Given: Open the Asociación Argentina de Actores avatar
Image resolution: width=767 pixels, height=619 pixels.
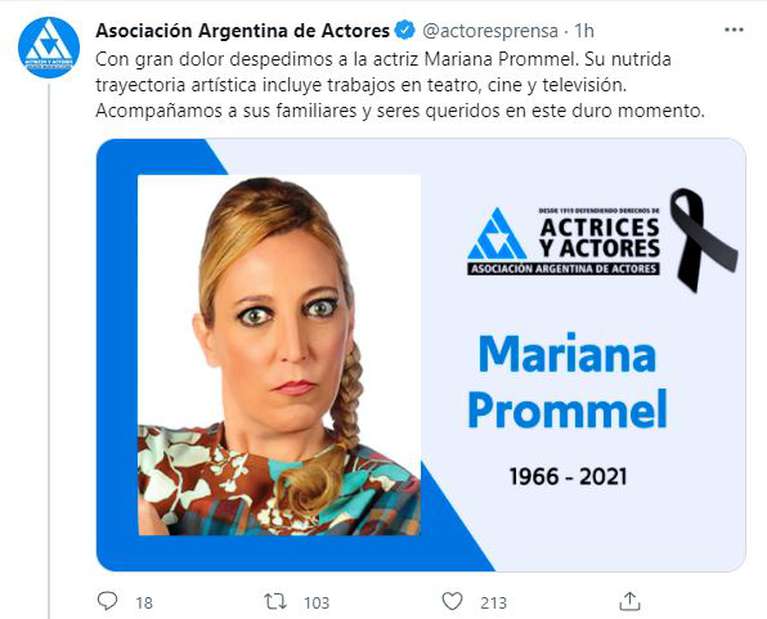Looking at the screenshot, I should [x=48, y=47].
